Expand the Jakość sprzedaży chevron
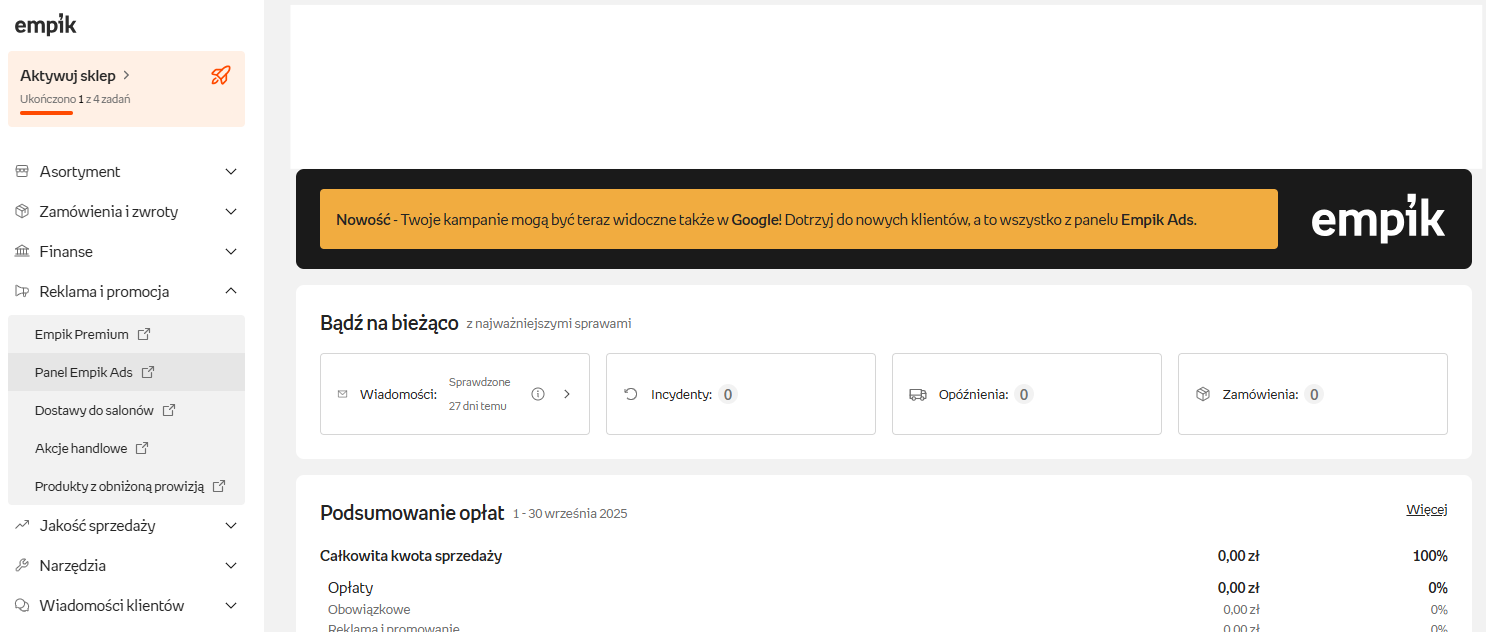 pos(231,526)
